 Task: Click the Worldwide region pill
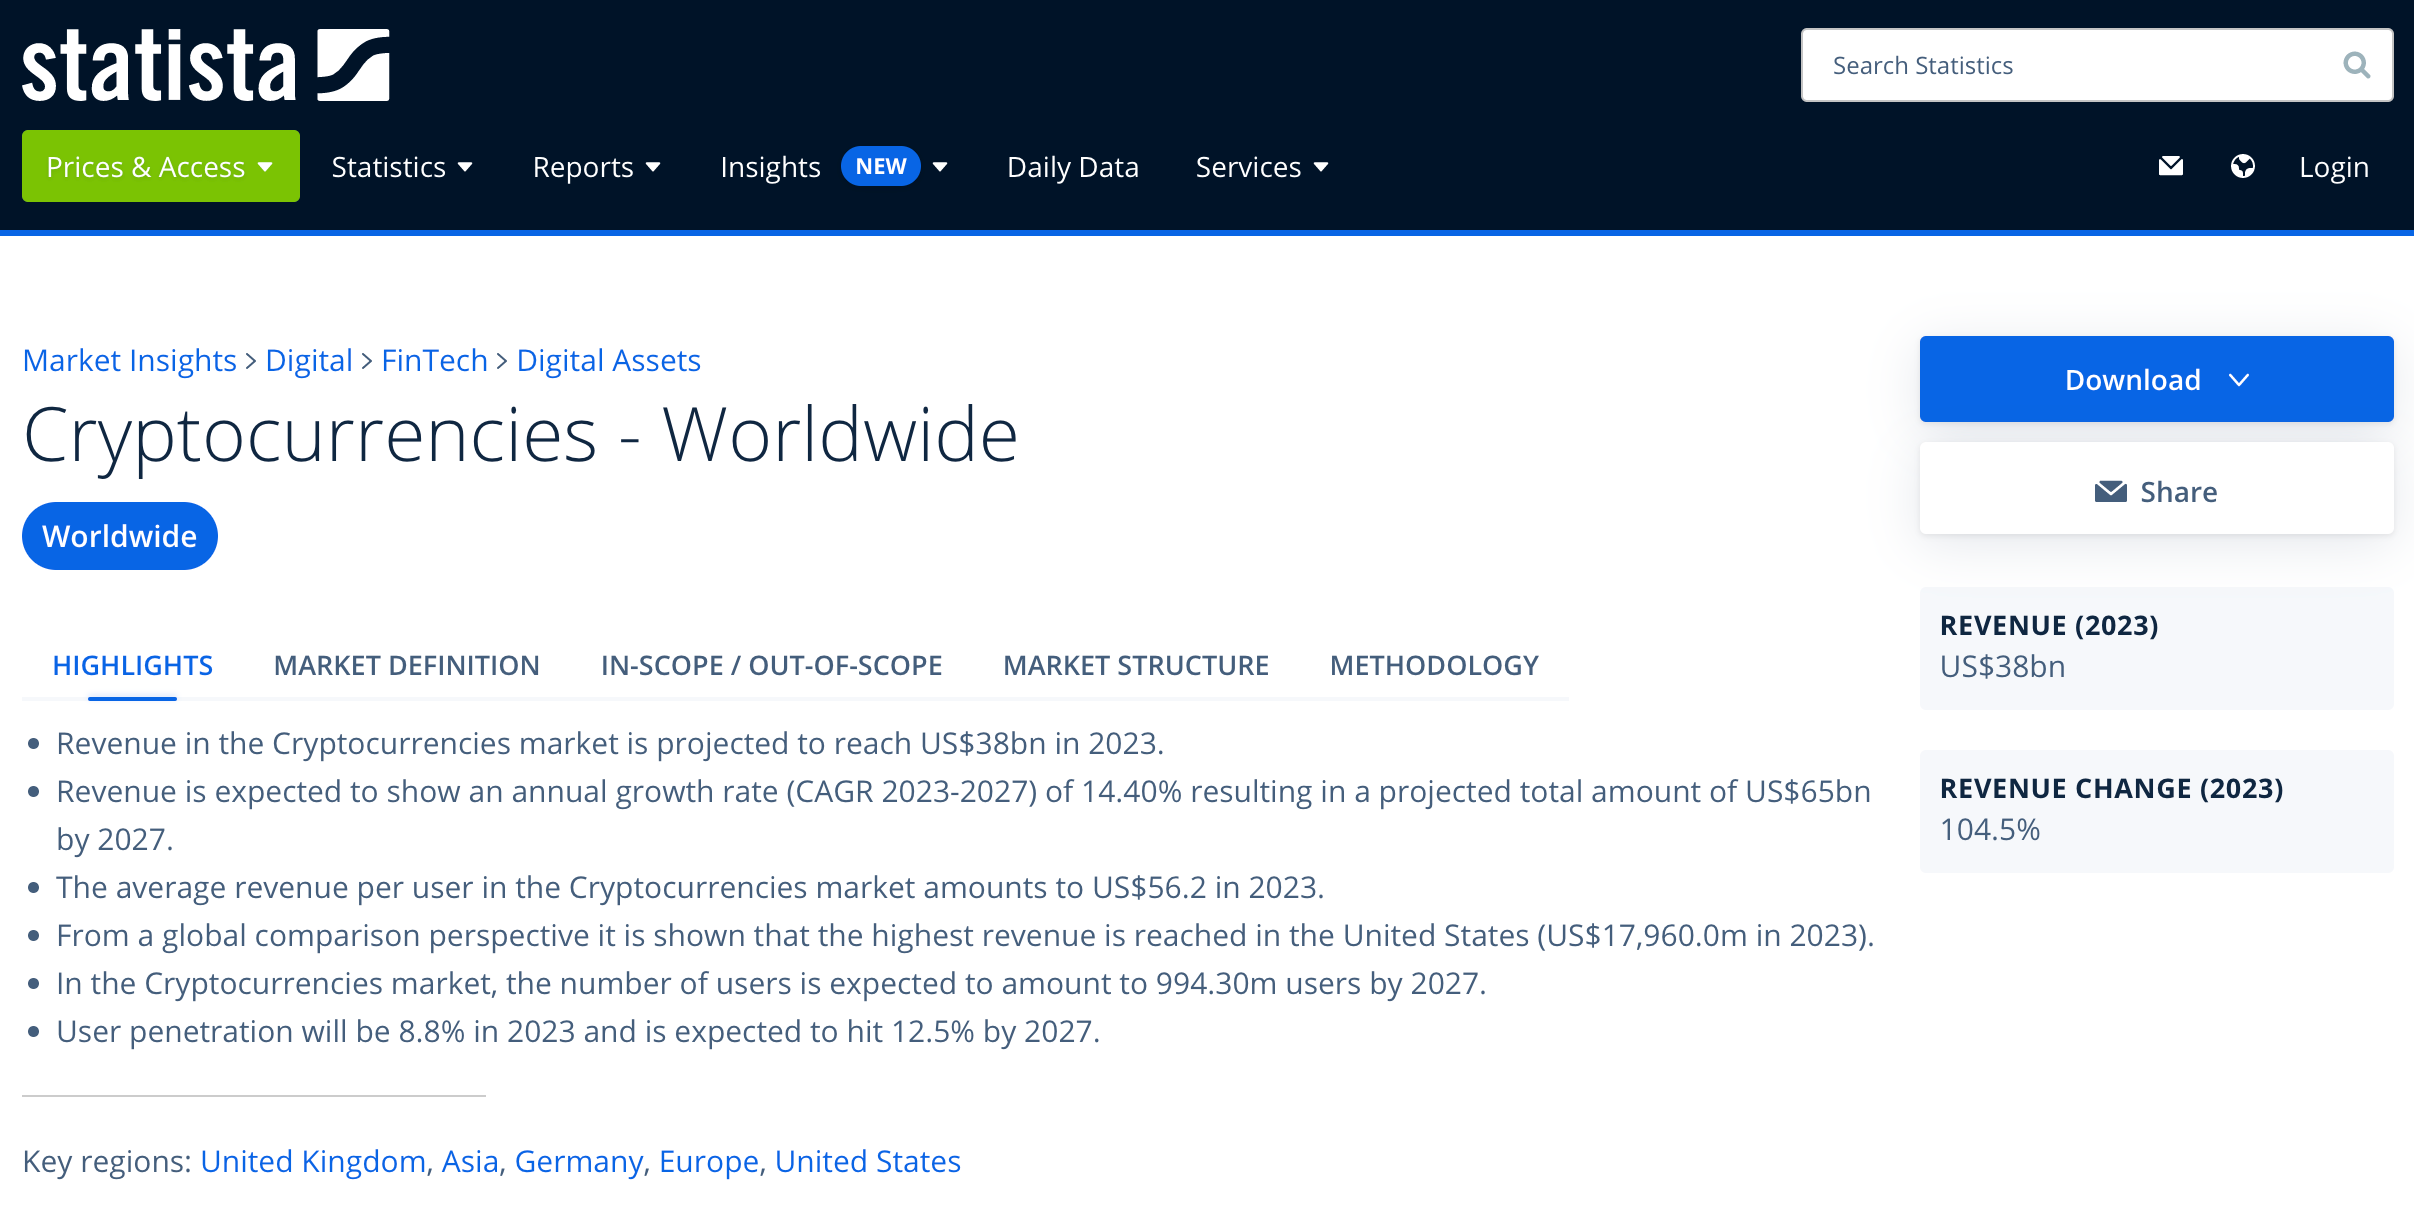(x=119, y=536)
